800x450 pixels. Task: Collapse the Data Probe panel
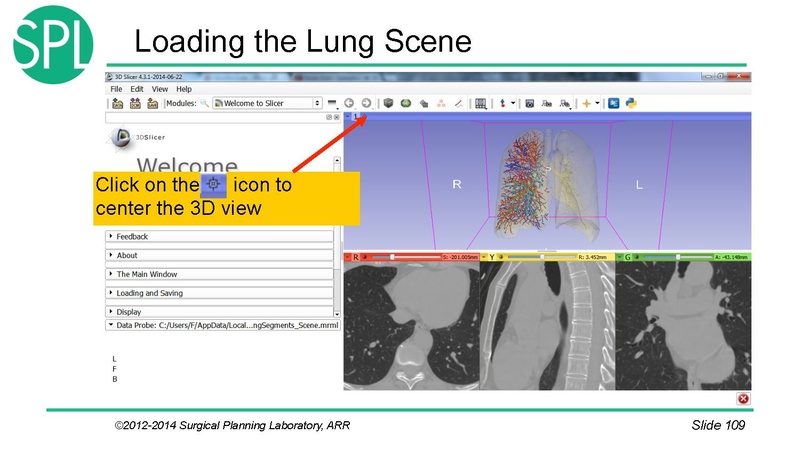click(x=111, y=324)
